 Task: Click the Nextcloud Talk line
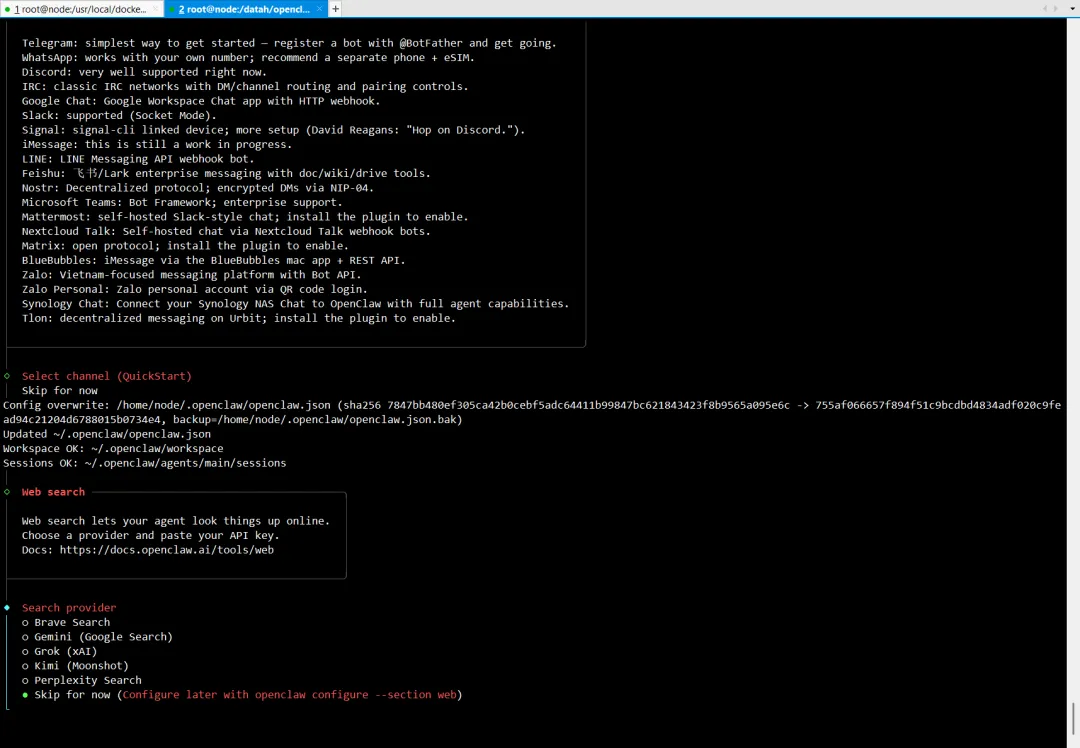coord(226,231)
